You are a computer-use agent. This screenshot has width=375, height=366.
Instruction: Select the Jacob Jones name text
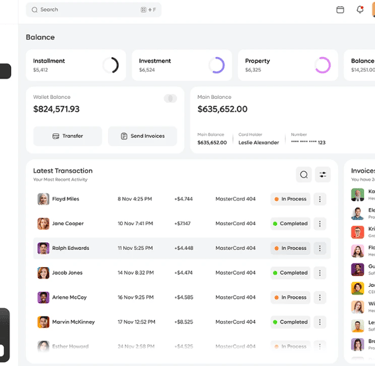67,273
